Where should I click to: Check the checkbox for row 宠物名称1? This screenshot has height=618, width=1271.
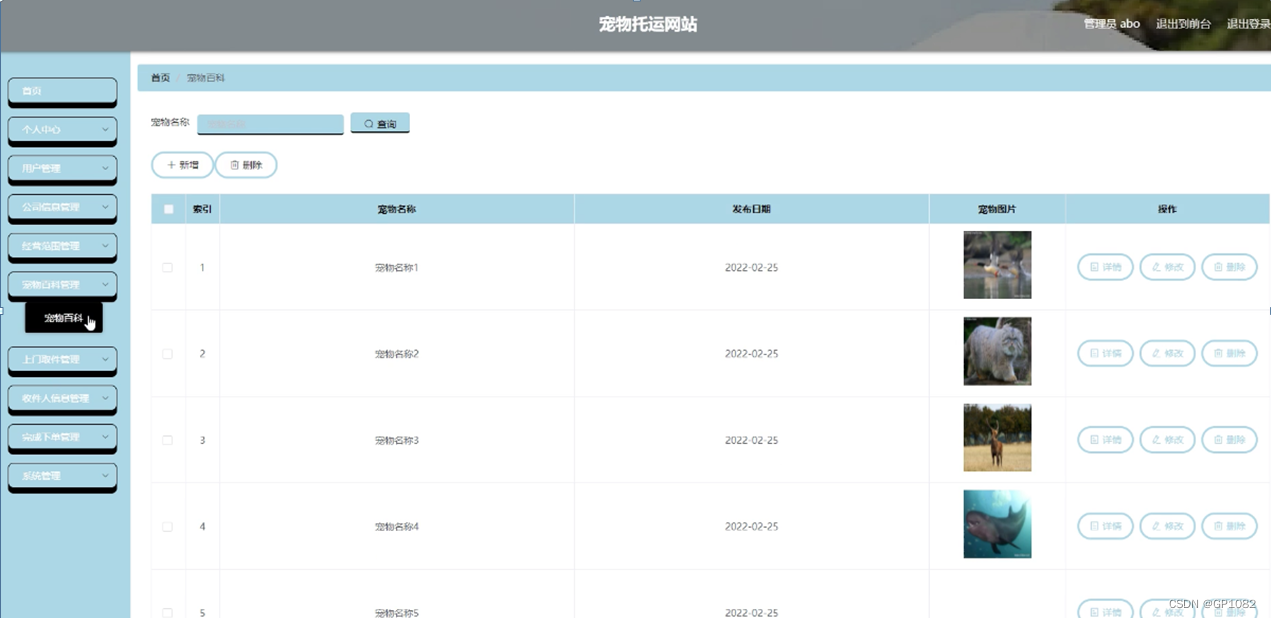(168, 267)
